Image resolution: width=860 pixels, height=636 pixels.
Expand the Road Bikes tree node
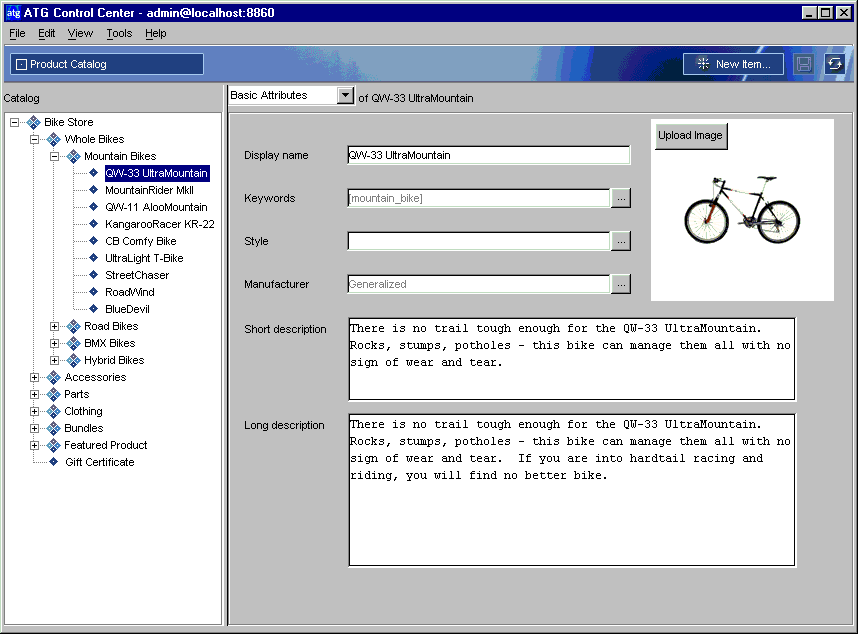click(x=54, y=326)
